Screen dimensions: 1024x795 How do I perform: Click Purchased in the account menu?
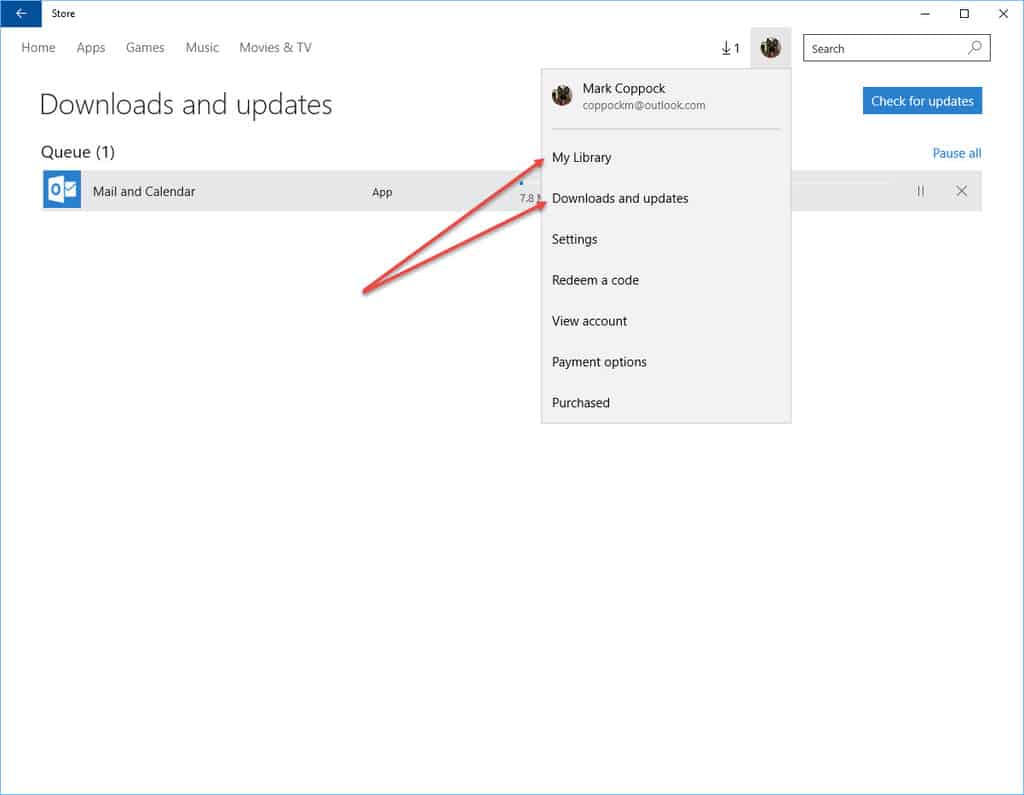click(666, 402)
